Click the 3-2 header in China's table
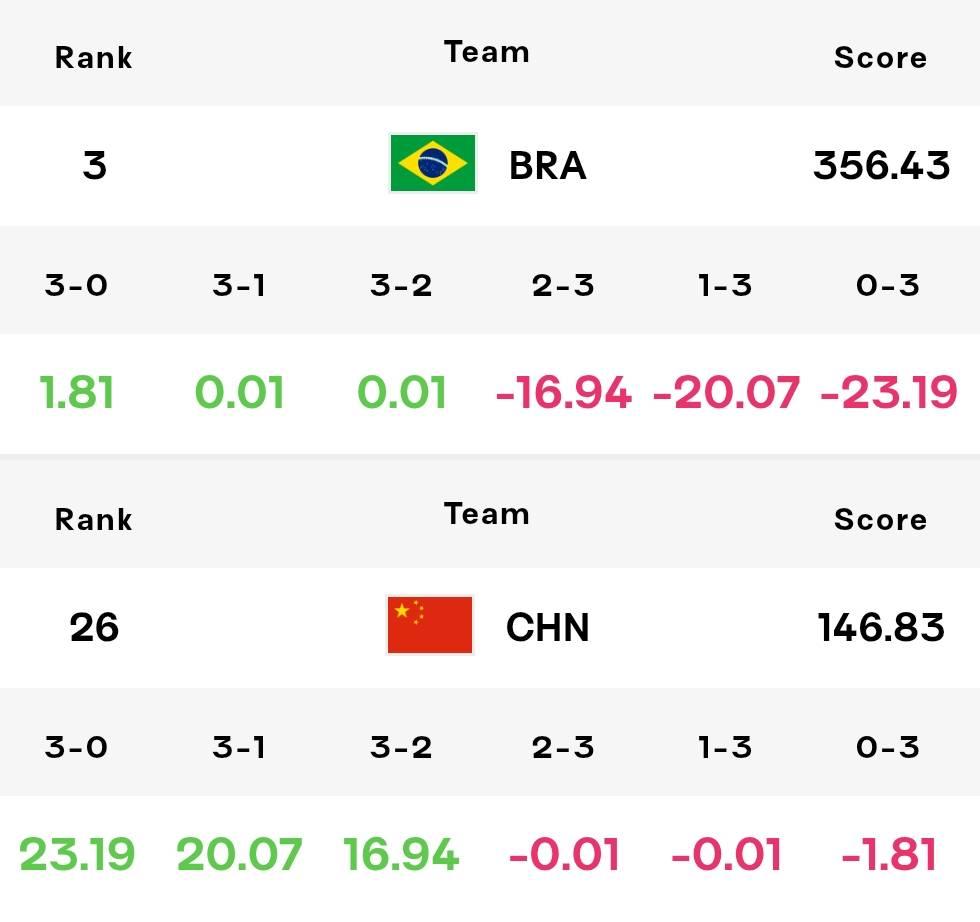Viewport: 980px width, 922px height. [x=401, y=747]
